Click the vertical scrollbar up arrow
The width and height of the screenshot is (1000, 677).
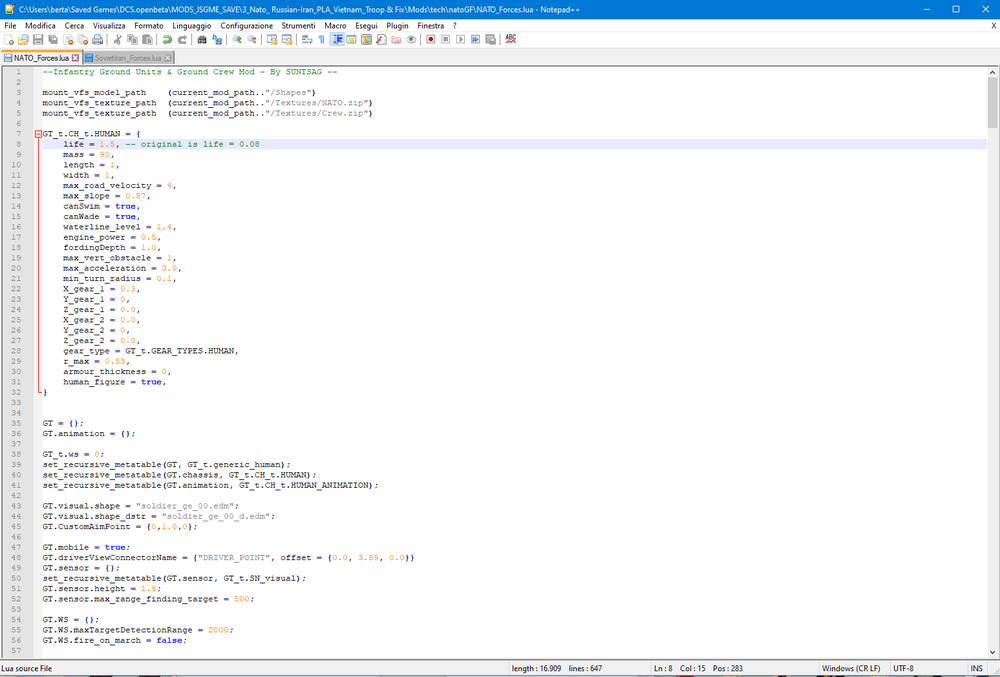[x=992, y=73]
